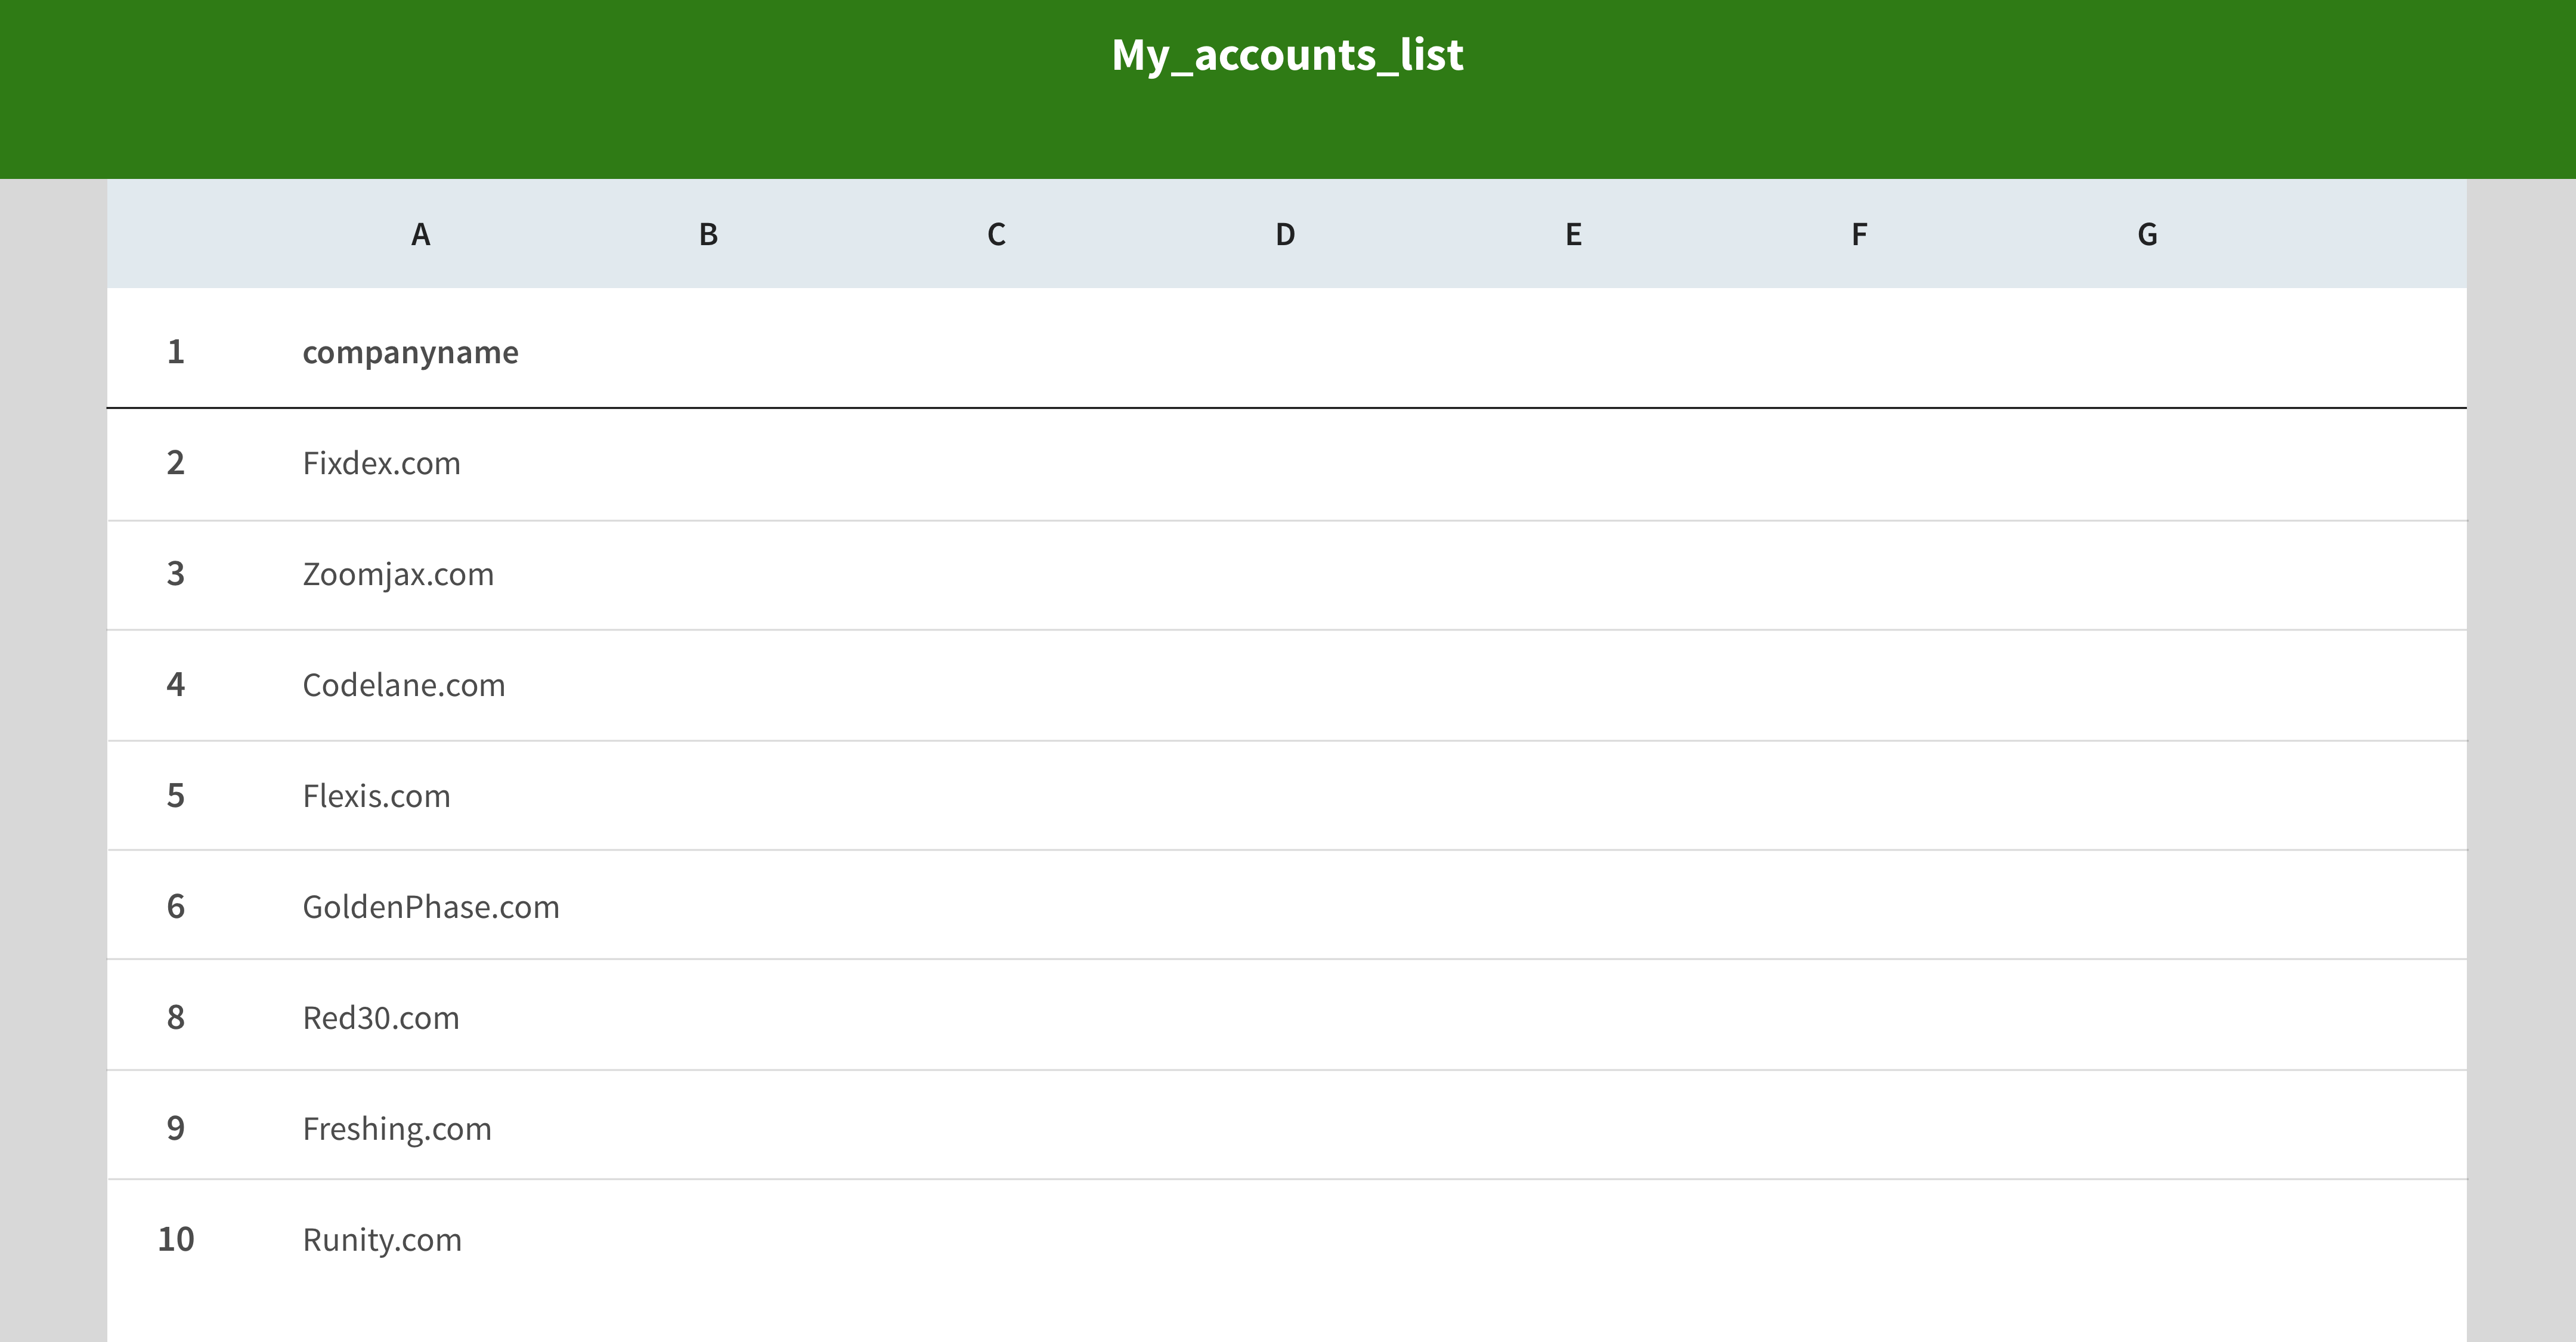Select row number 10
Image resolution: width=2576 pixels, height=1342 pixels.
(176, 1240)
